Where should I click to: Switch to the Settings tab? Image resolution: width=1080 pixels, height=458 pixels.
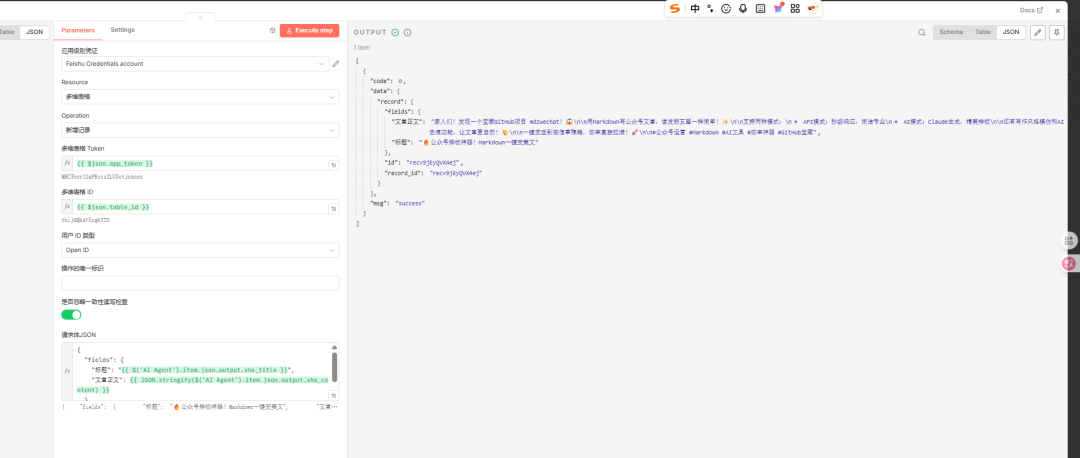point(122,30)
